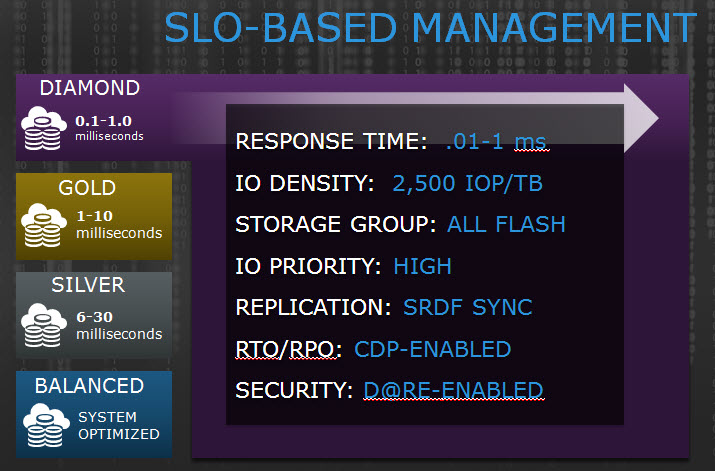Click the white arrow head pointing right

click(638, 119)
